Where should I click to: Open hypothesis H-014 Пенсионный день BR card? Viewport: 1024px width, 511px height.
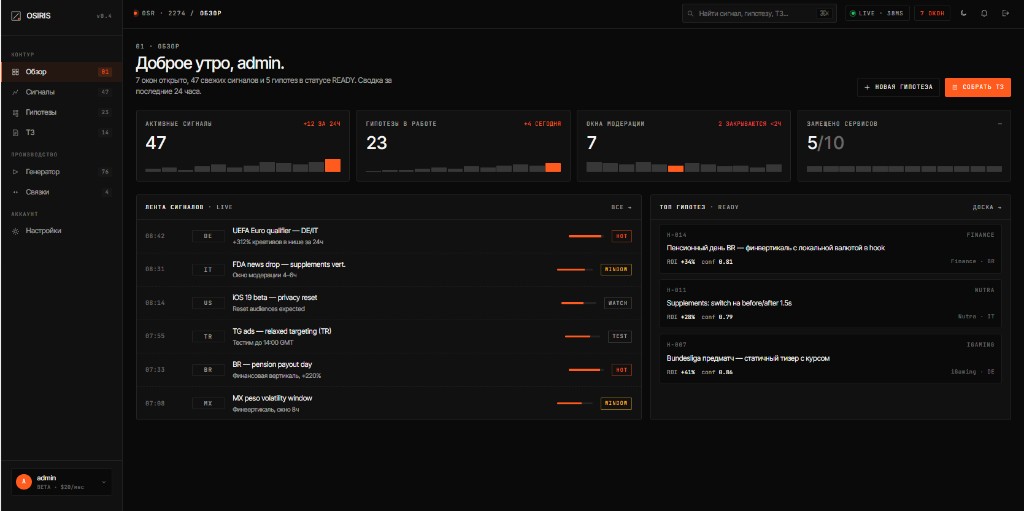coord(830,248)
